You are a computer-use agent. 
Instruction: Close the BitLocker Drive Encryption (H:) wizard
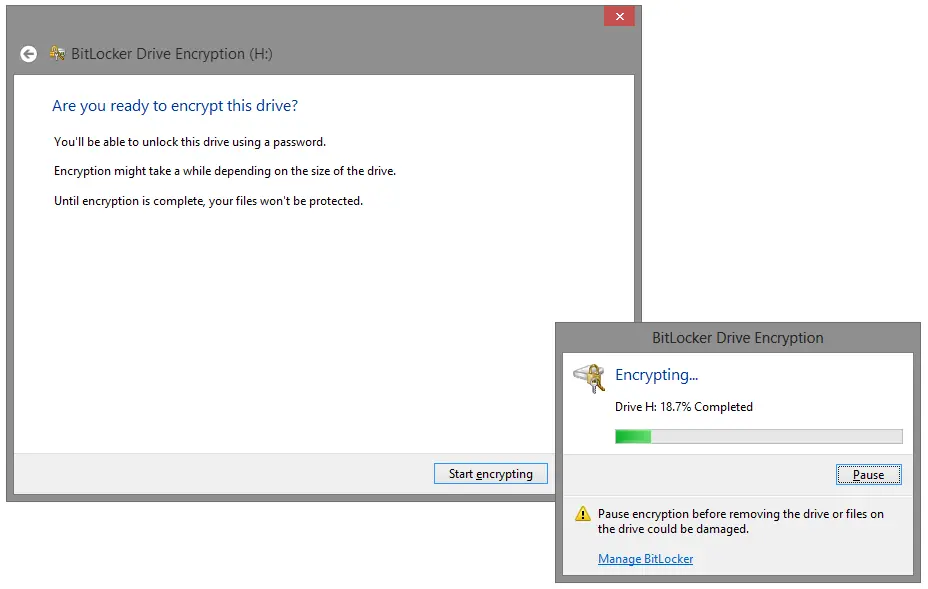click(619, 17)
